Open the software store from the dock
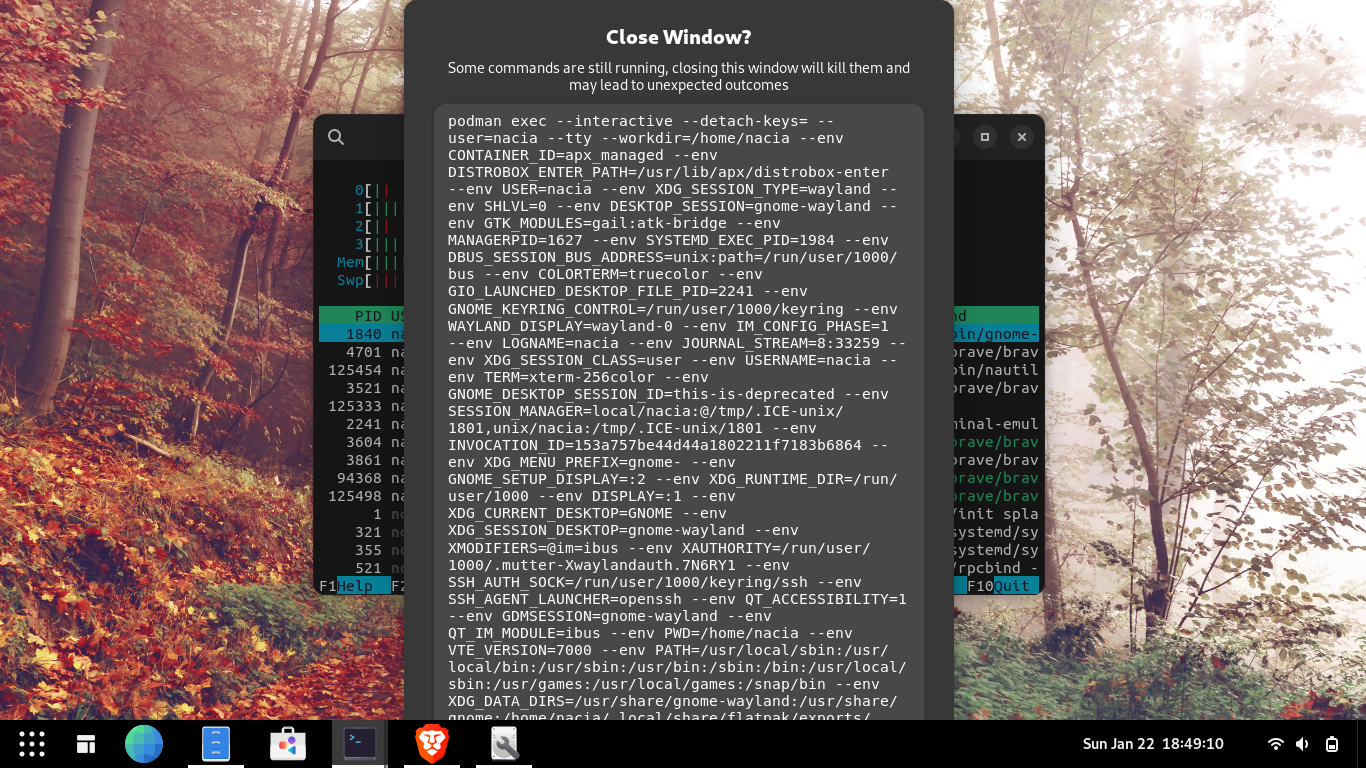 [287, 744]
